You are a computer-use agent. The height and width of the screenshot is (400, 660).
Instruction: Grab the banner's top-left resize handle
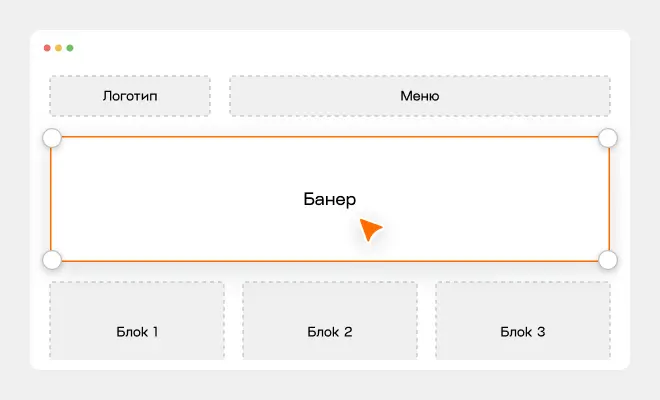click(52, 138)
